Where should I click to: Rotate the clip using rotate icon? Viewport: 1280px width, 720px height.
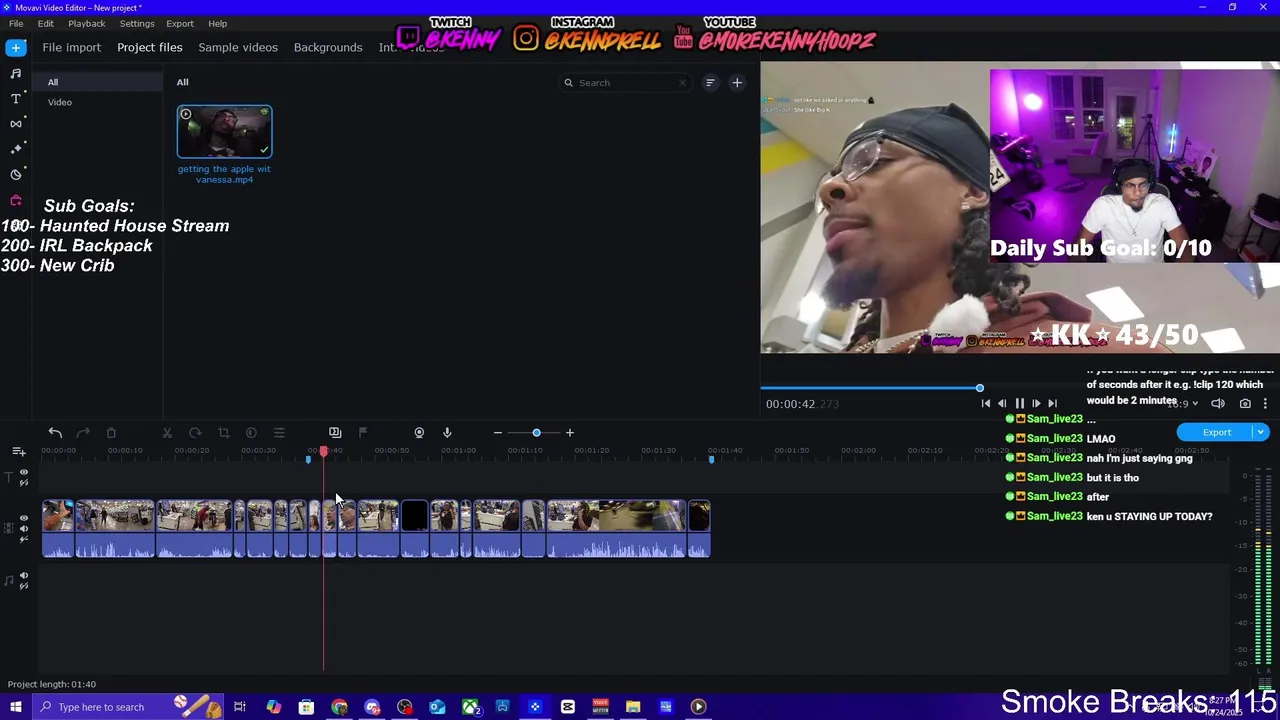pos(195,433)
